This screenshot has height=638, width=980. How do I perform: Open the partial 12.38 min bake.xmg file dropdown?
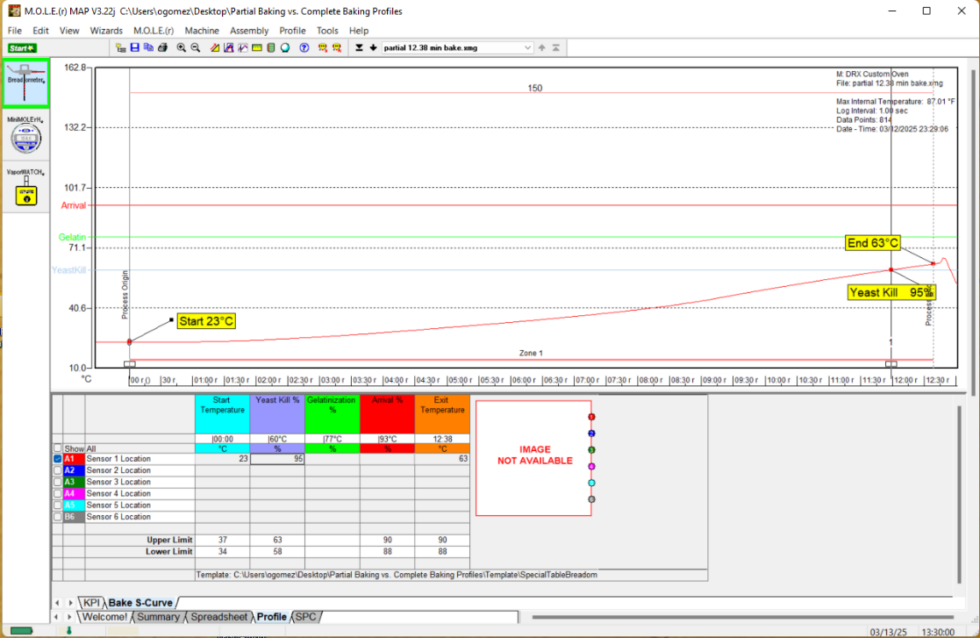pos(528,47)
